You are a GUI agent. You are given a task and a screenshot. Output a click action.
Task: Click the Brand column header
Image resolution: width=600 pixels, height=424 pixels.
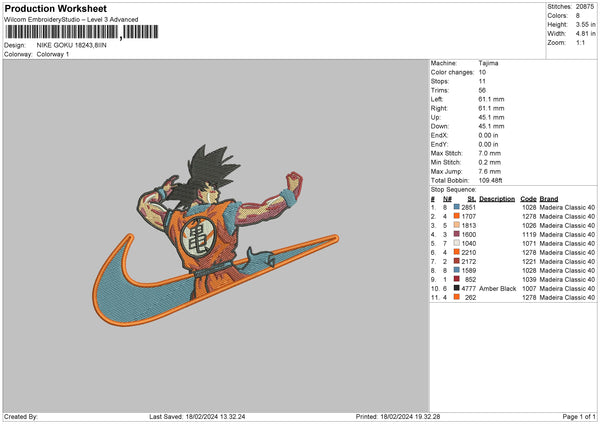(549, 199)
